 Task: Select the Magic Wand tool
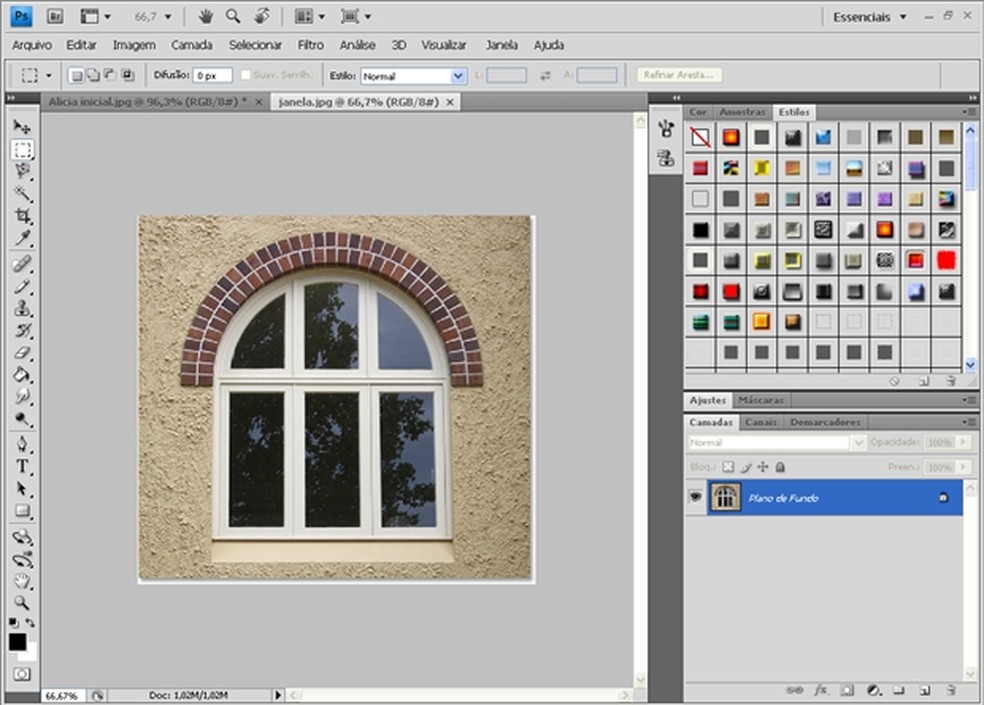[x=22, y=194]
